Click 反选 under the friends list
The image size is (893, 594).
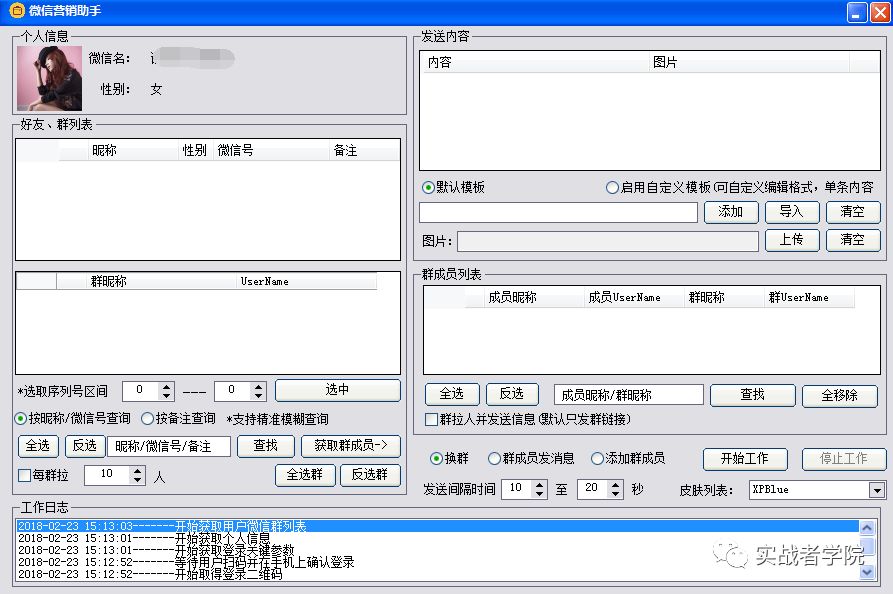[x=85, y=446]
